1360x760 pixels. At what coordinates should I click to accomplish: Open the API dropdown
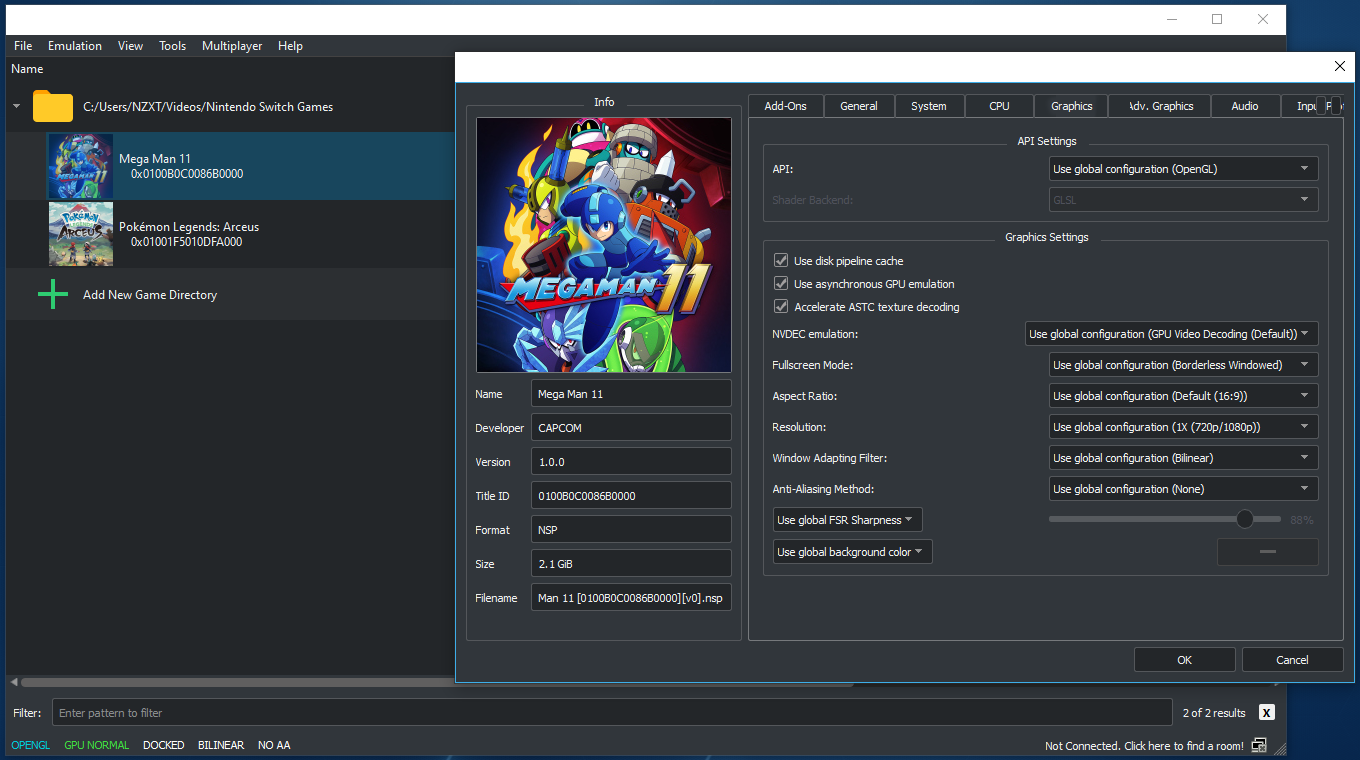click(1183, 169)
